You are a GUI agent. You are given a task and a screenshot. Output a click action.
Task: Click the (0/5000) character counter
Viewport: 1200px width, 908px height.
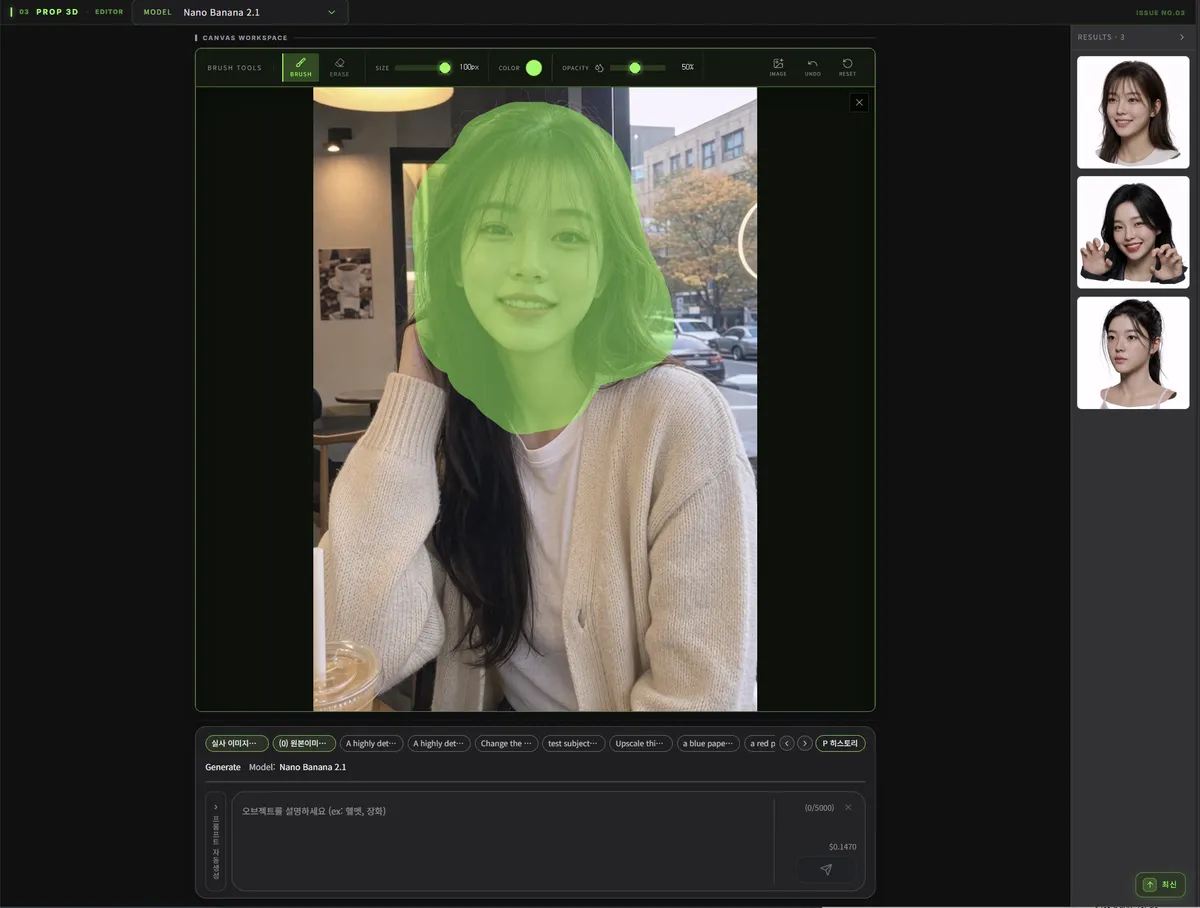click(819, 808)
